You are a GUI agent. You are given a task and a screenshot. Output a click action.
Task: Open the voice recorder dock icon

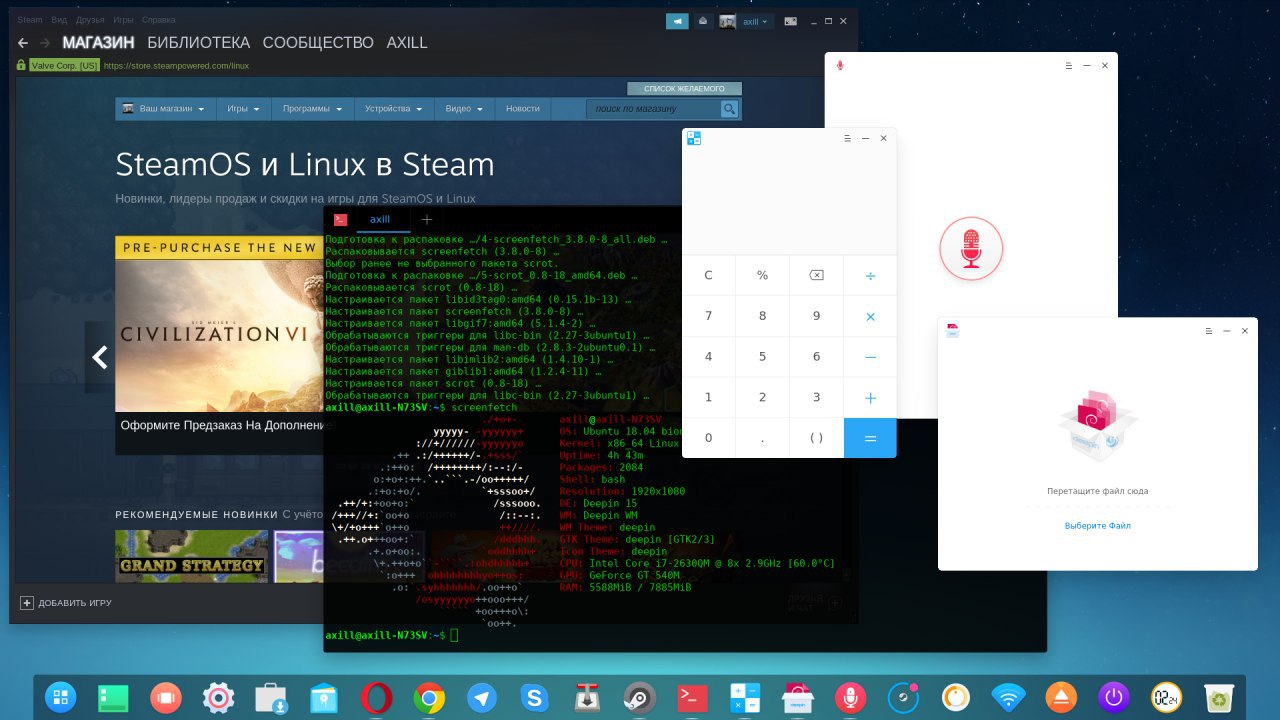(x=850, y=697)
